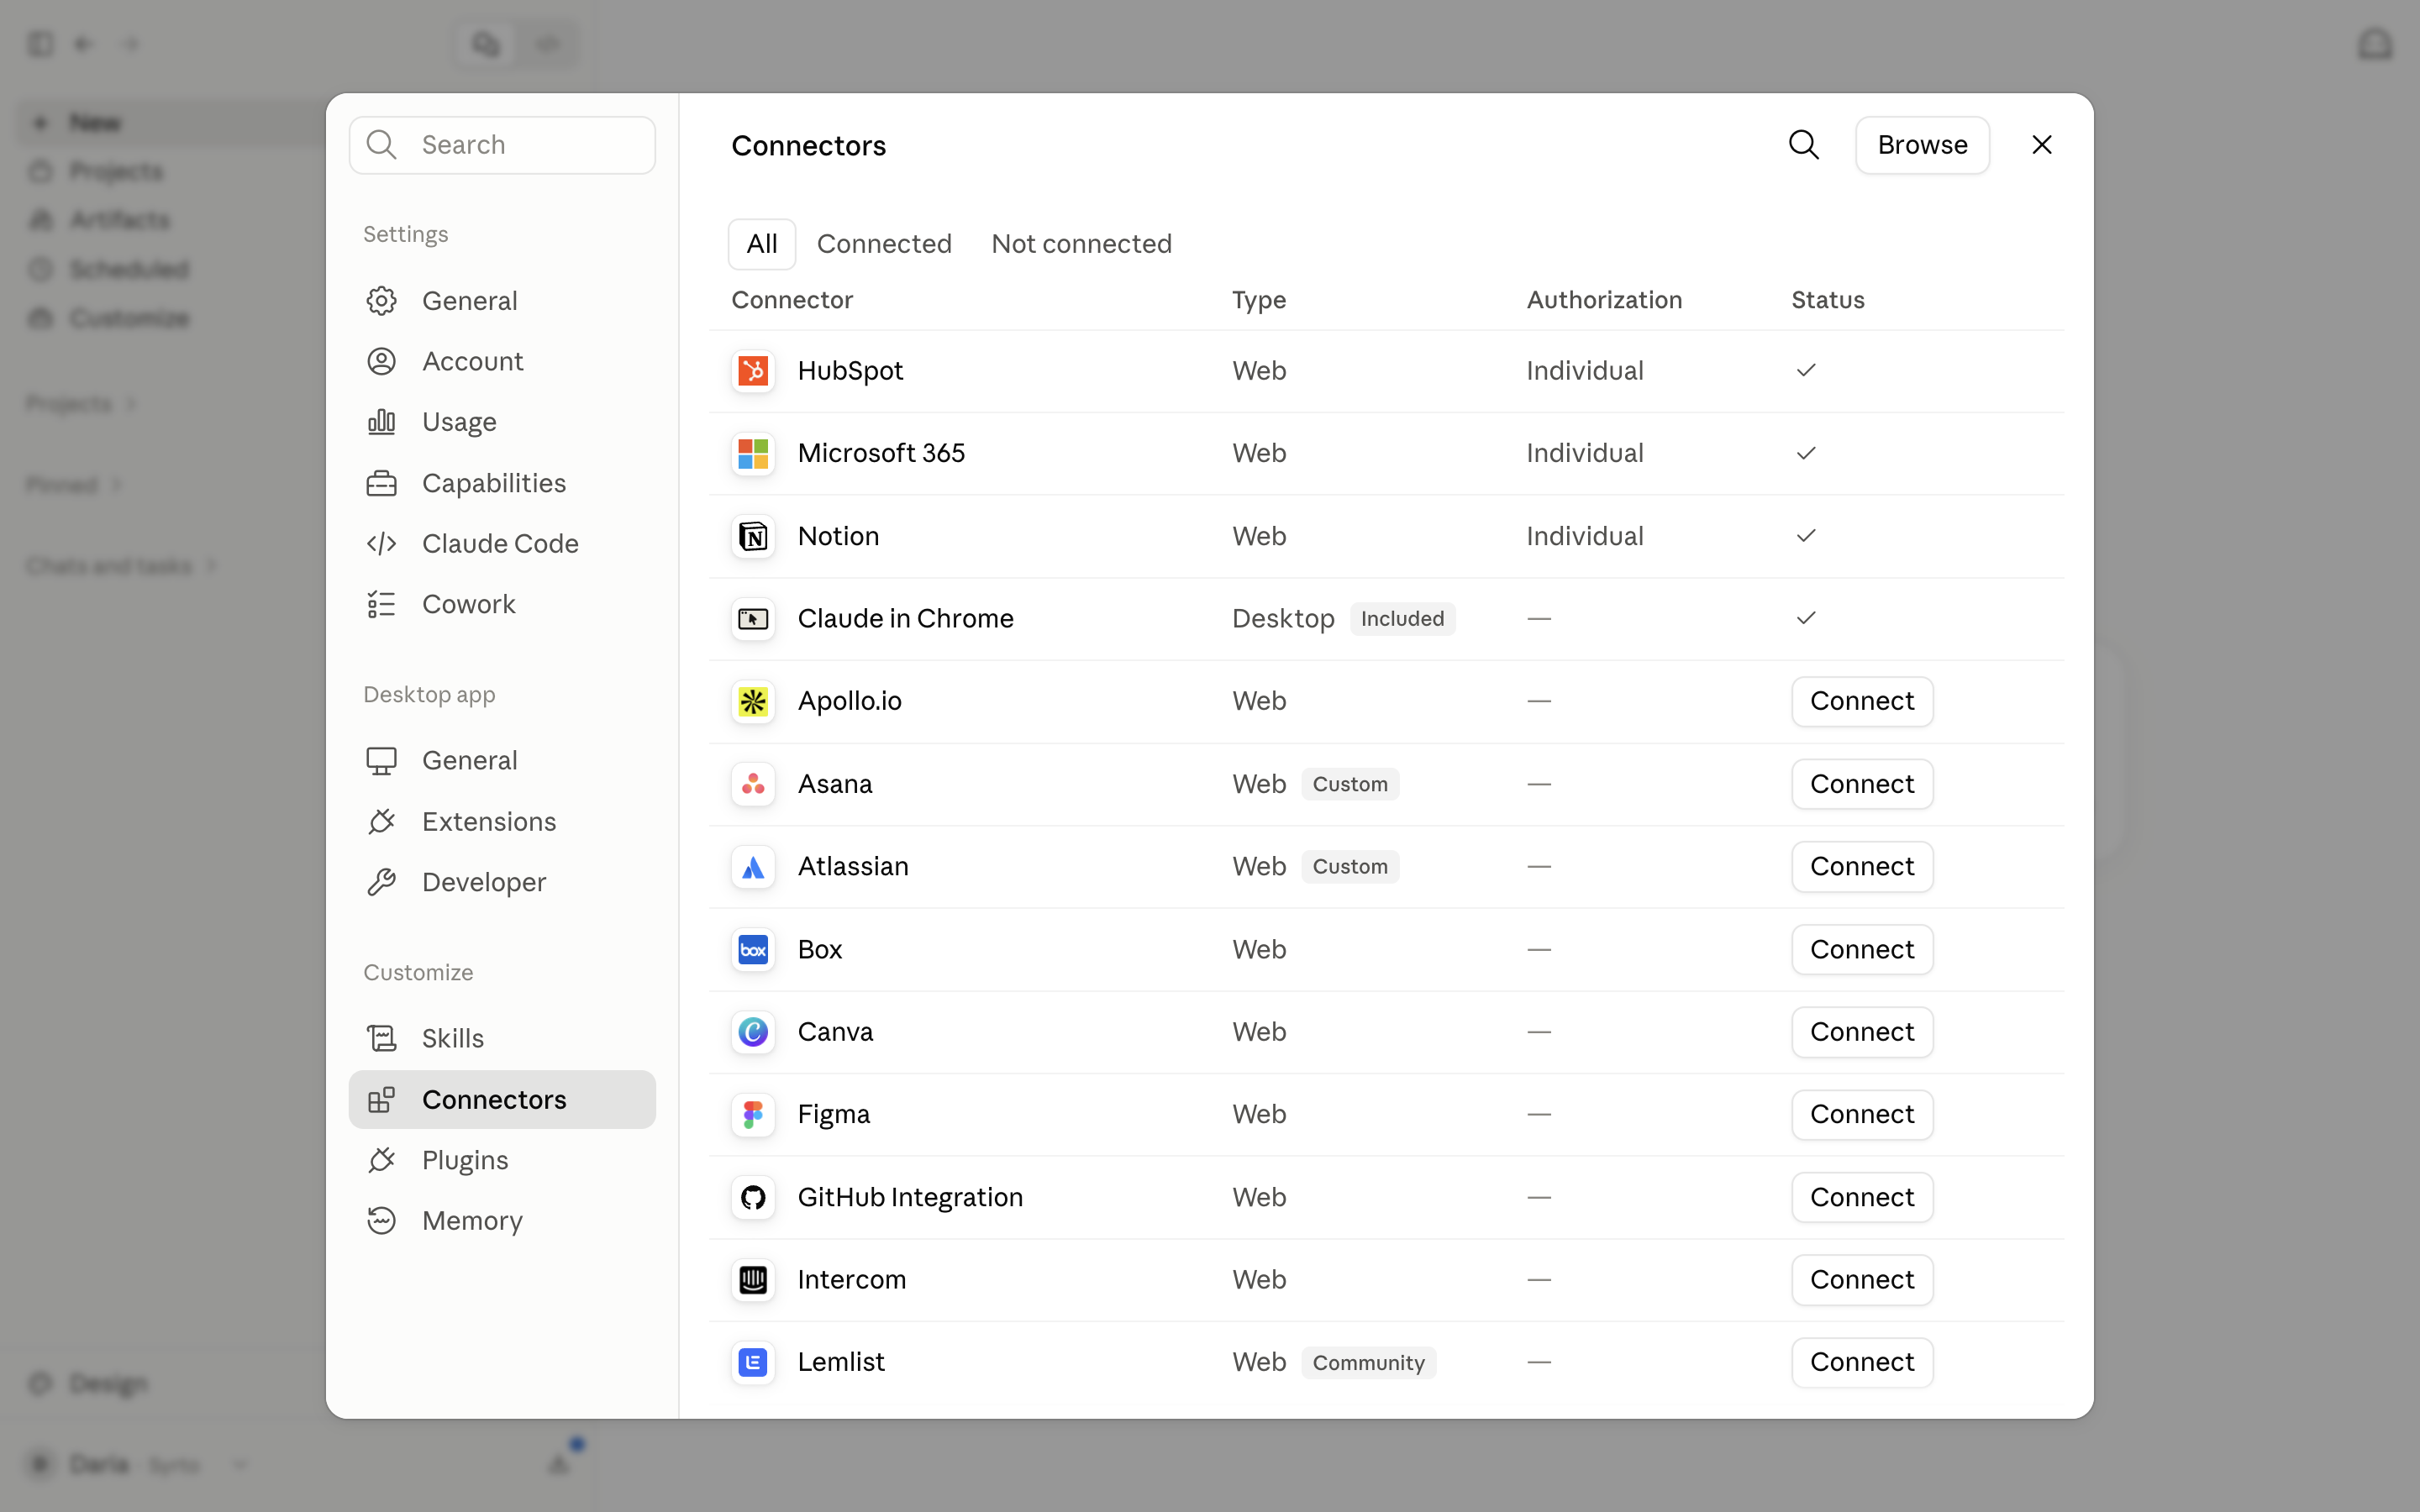Click the GitHub Integration name
This screenshot has width=2420, height=1512.
click(x=910, y=1197)
